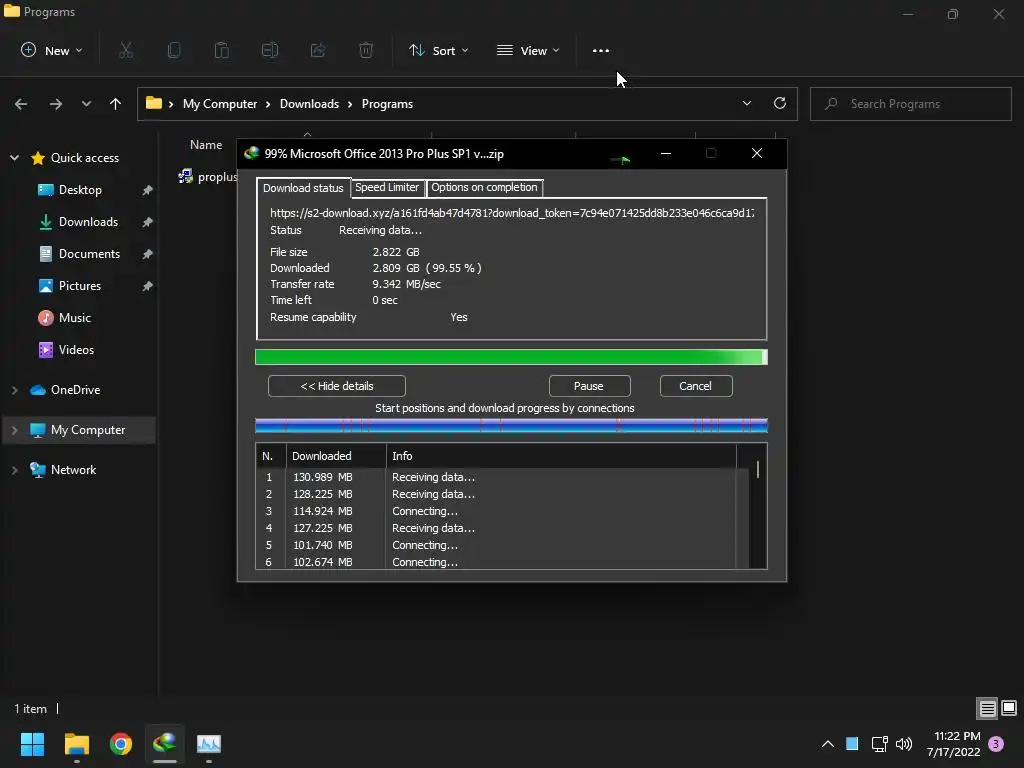Show hidden system tray icons
Image resolution: width=1024 pixels, height=768 pixels.
[827, 744]
